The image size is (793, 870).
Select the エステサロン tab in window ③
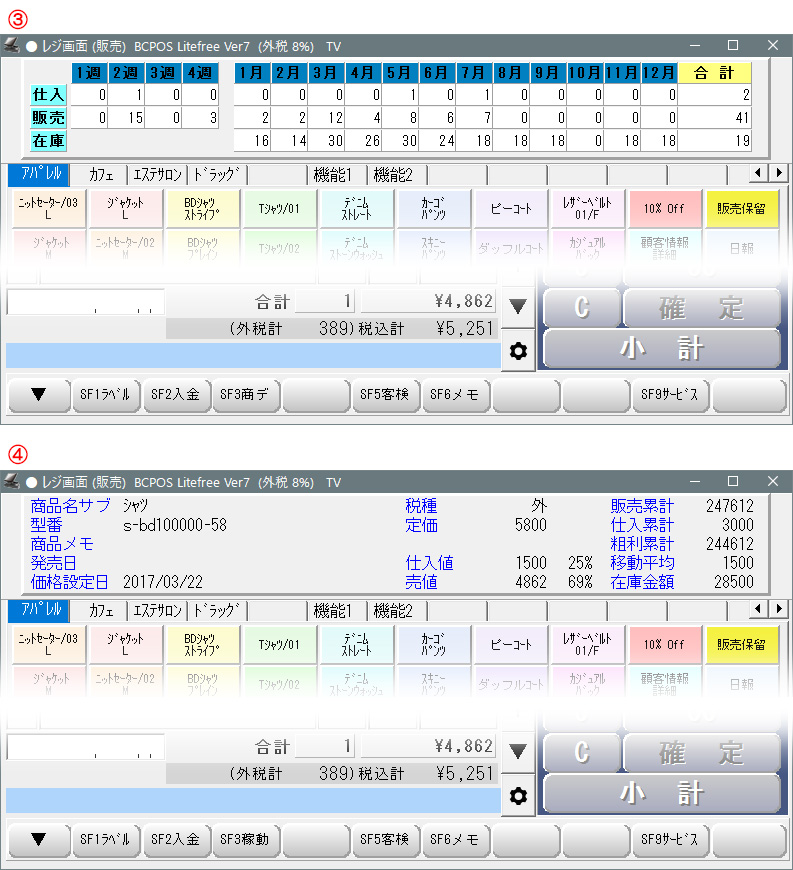158,175
